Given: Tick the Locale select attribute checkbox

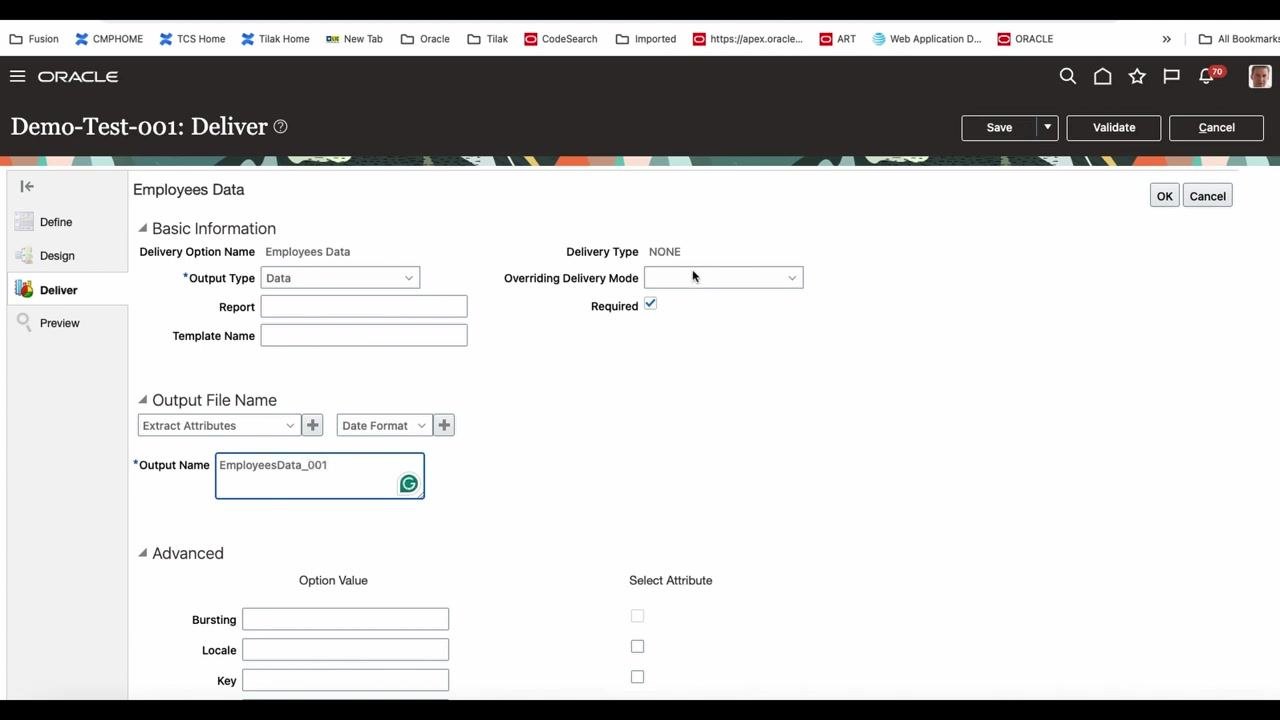Looking at the screenshot, I should [x=637, y=647].
